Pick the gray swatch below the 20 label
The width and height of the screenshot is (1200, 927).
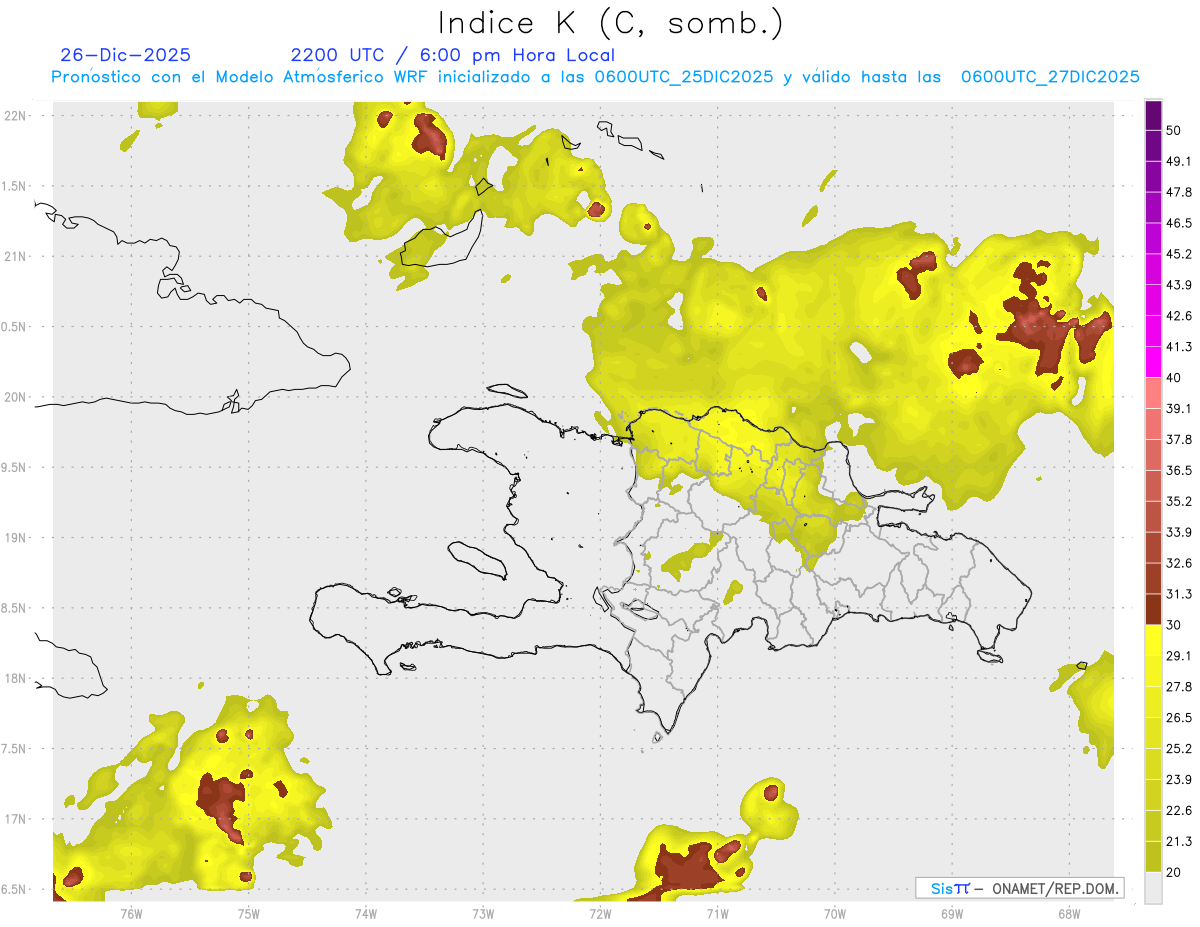(1153, 887)
